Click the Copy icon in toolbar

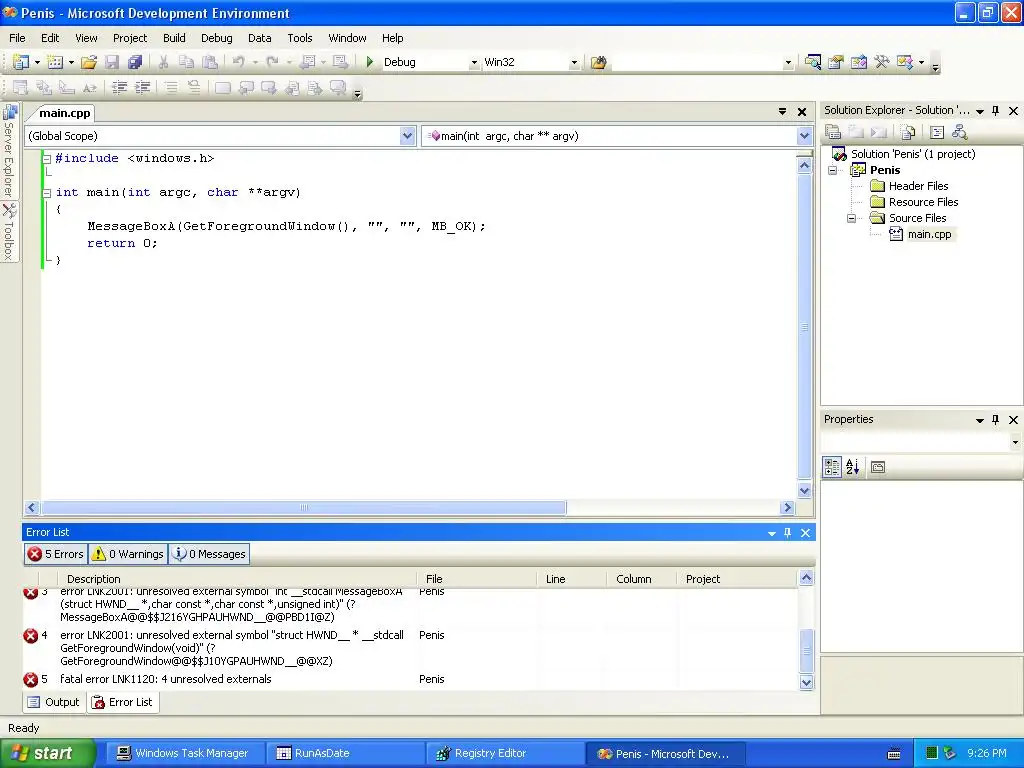tap(187, 62)
